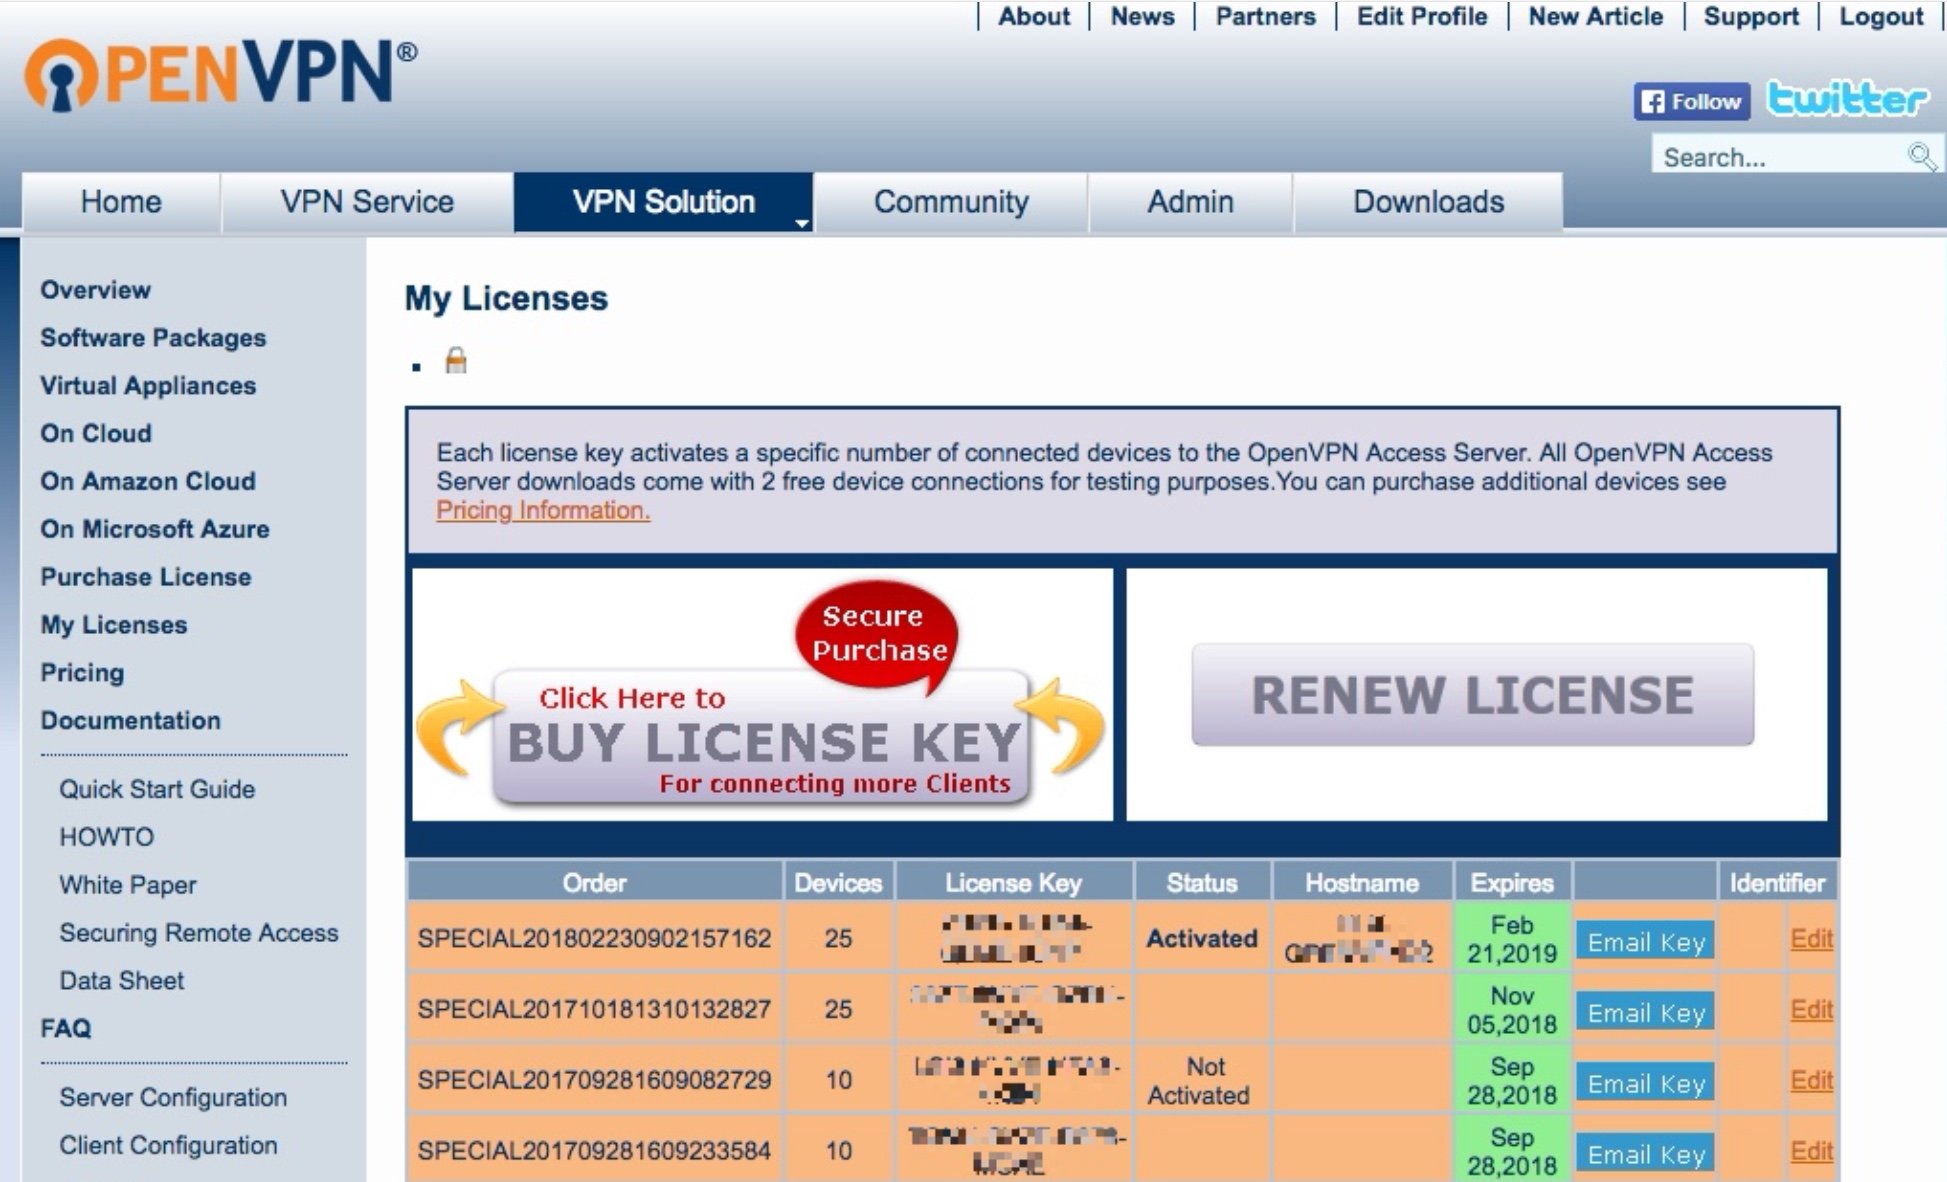Click the Nov 05,2018 expiry cell
Screen dimensions: 1947x1182
pos(1512,1010)
